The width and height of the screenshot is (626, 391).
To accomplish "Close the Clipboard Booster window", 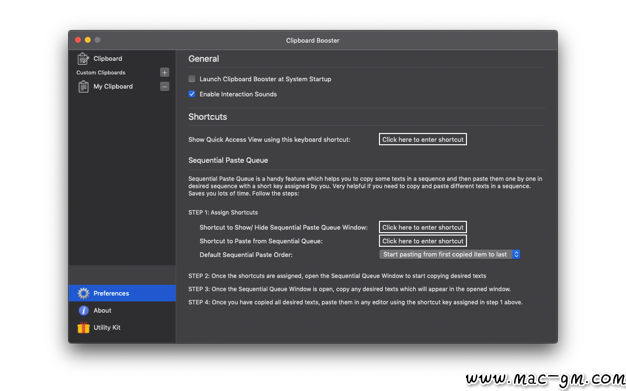I will 78,40.
